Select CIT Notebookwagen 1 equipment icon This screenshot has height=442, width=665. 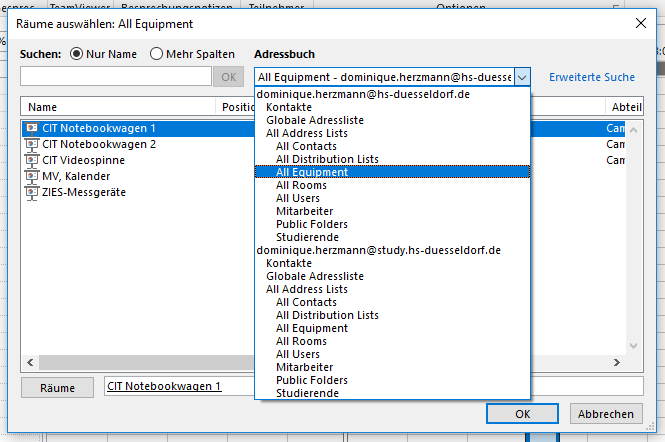(x=31, y=129)
